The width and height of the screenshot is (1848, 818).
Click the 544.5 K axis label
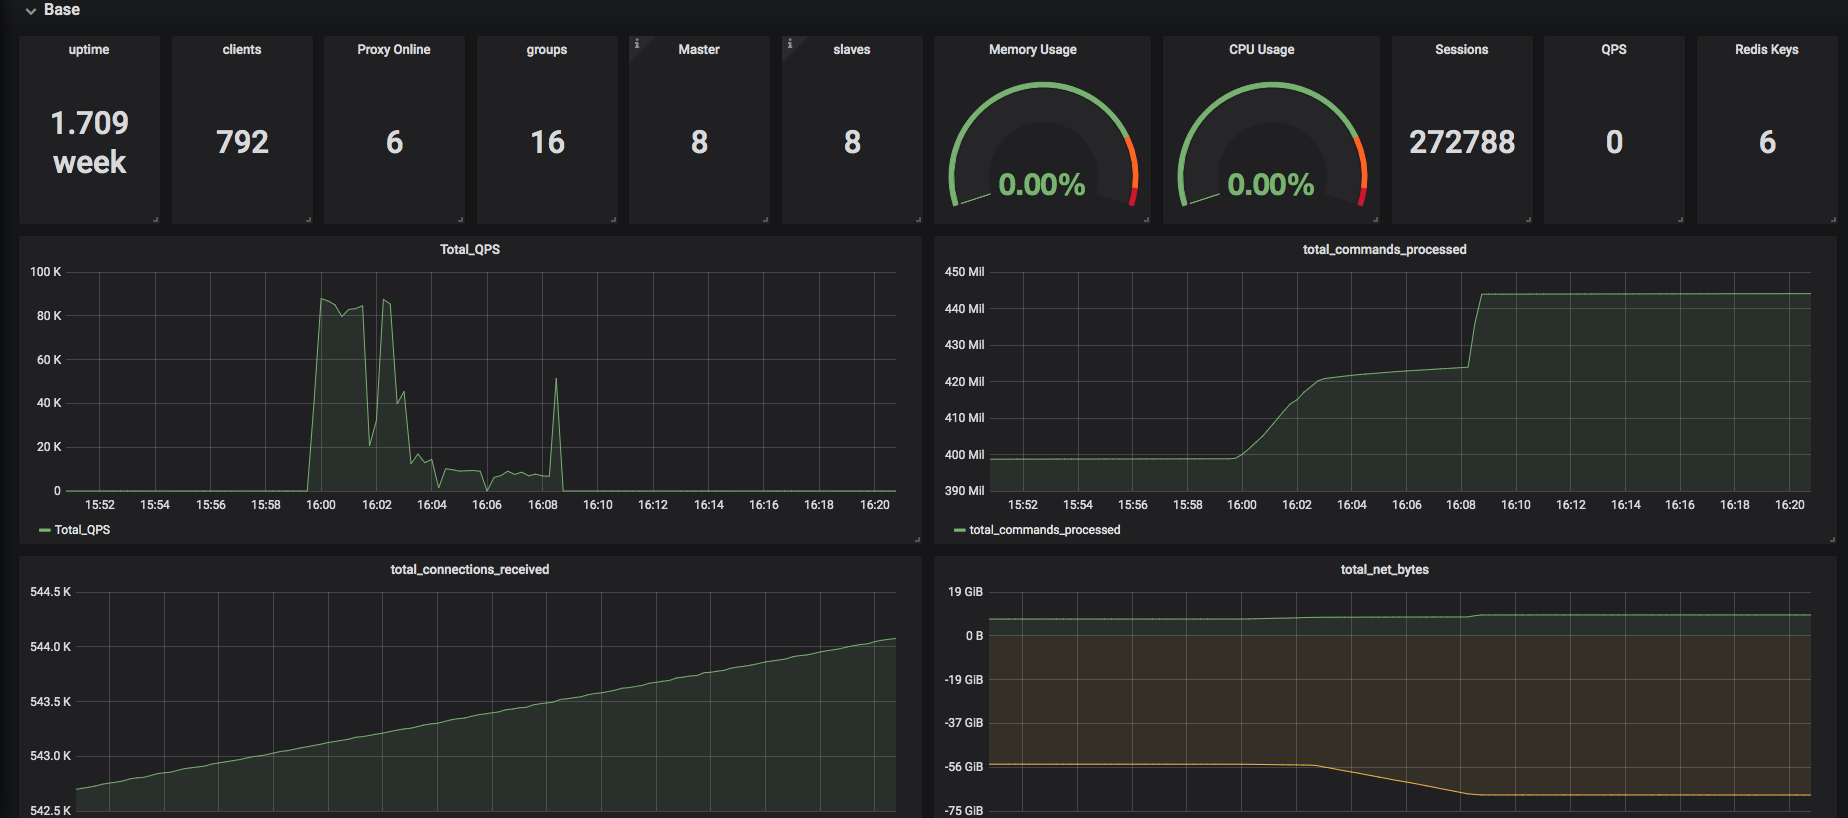click(50, 592)
